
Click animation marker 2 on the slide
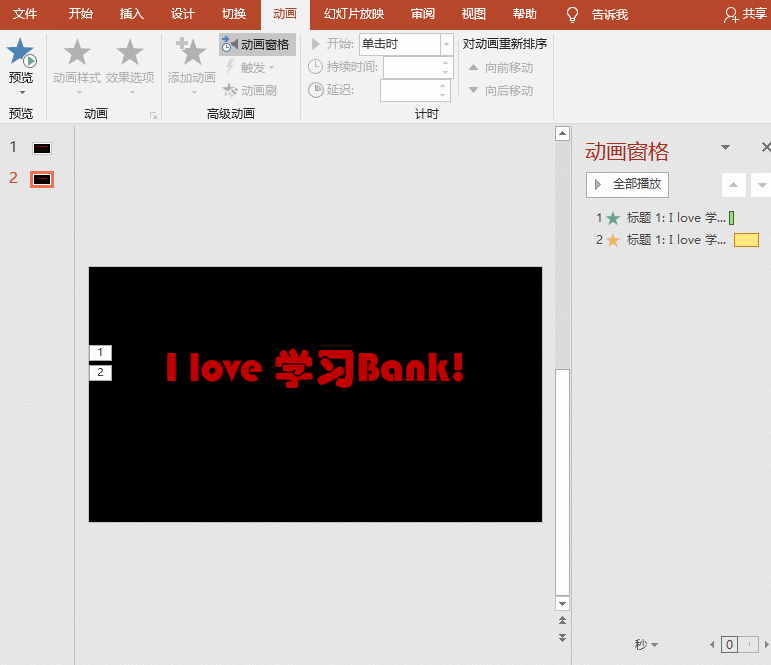(x=100, y=373)
